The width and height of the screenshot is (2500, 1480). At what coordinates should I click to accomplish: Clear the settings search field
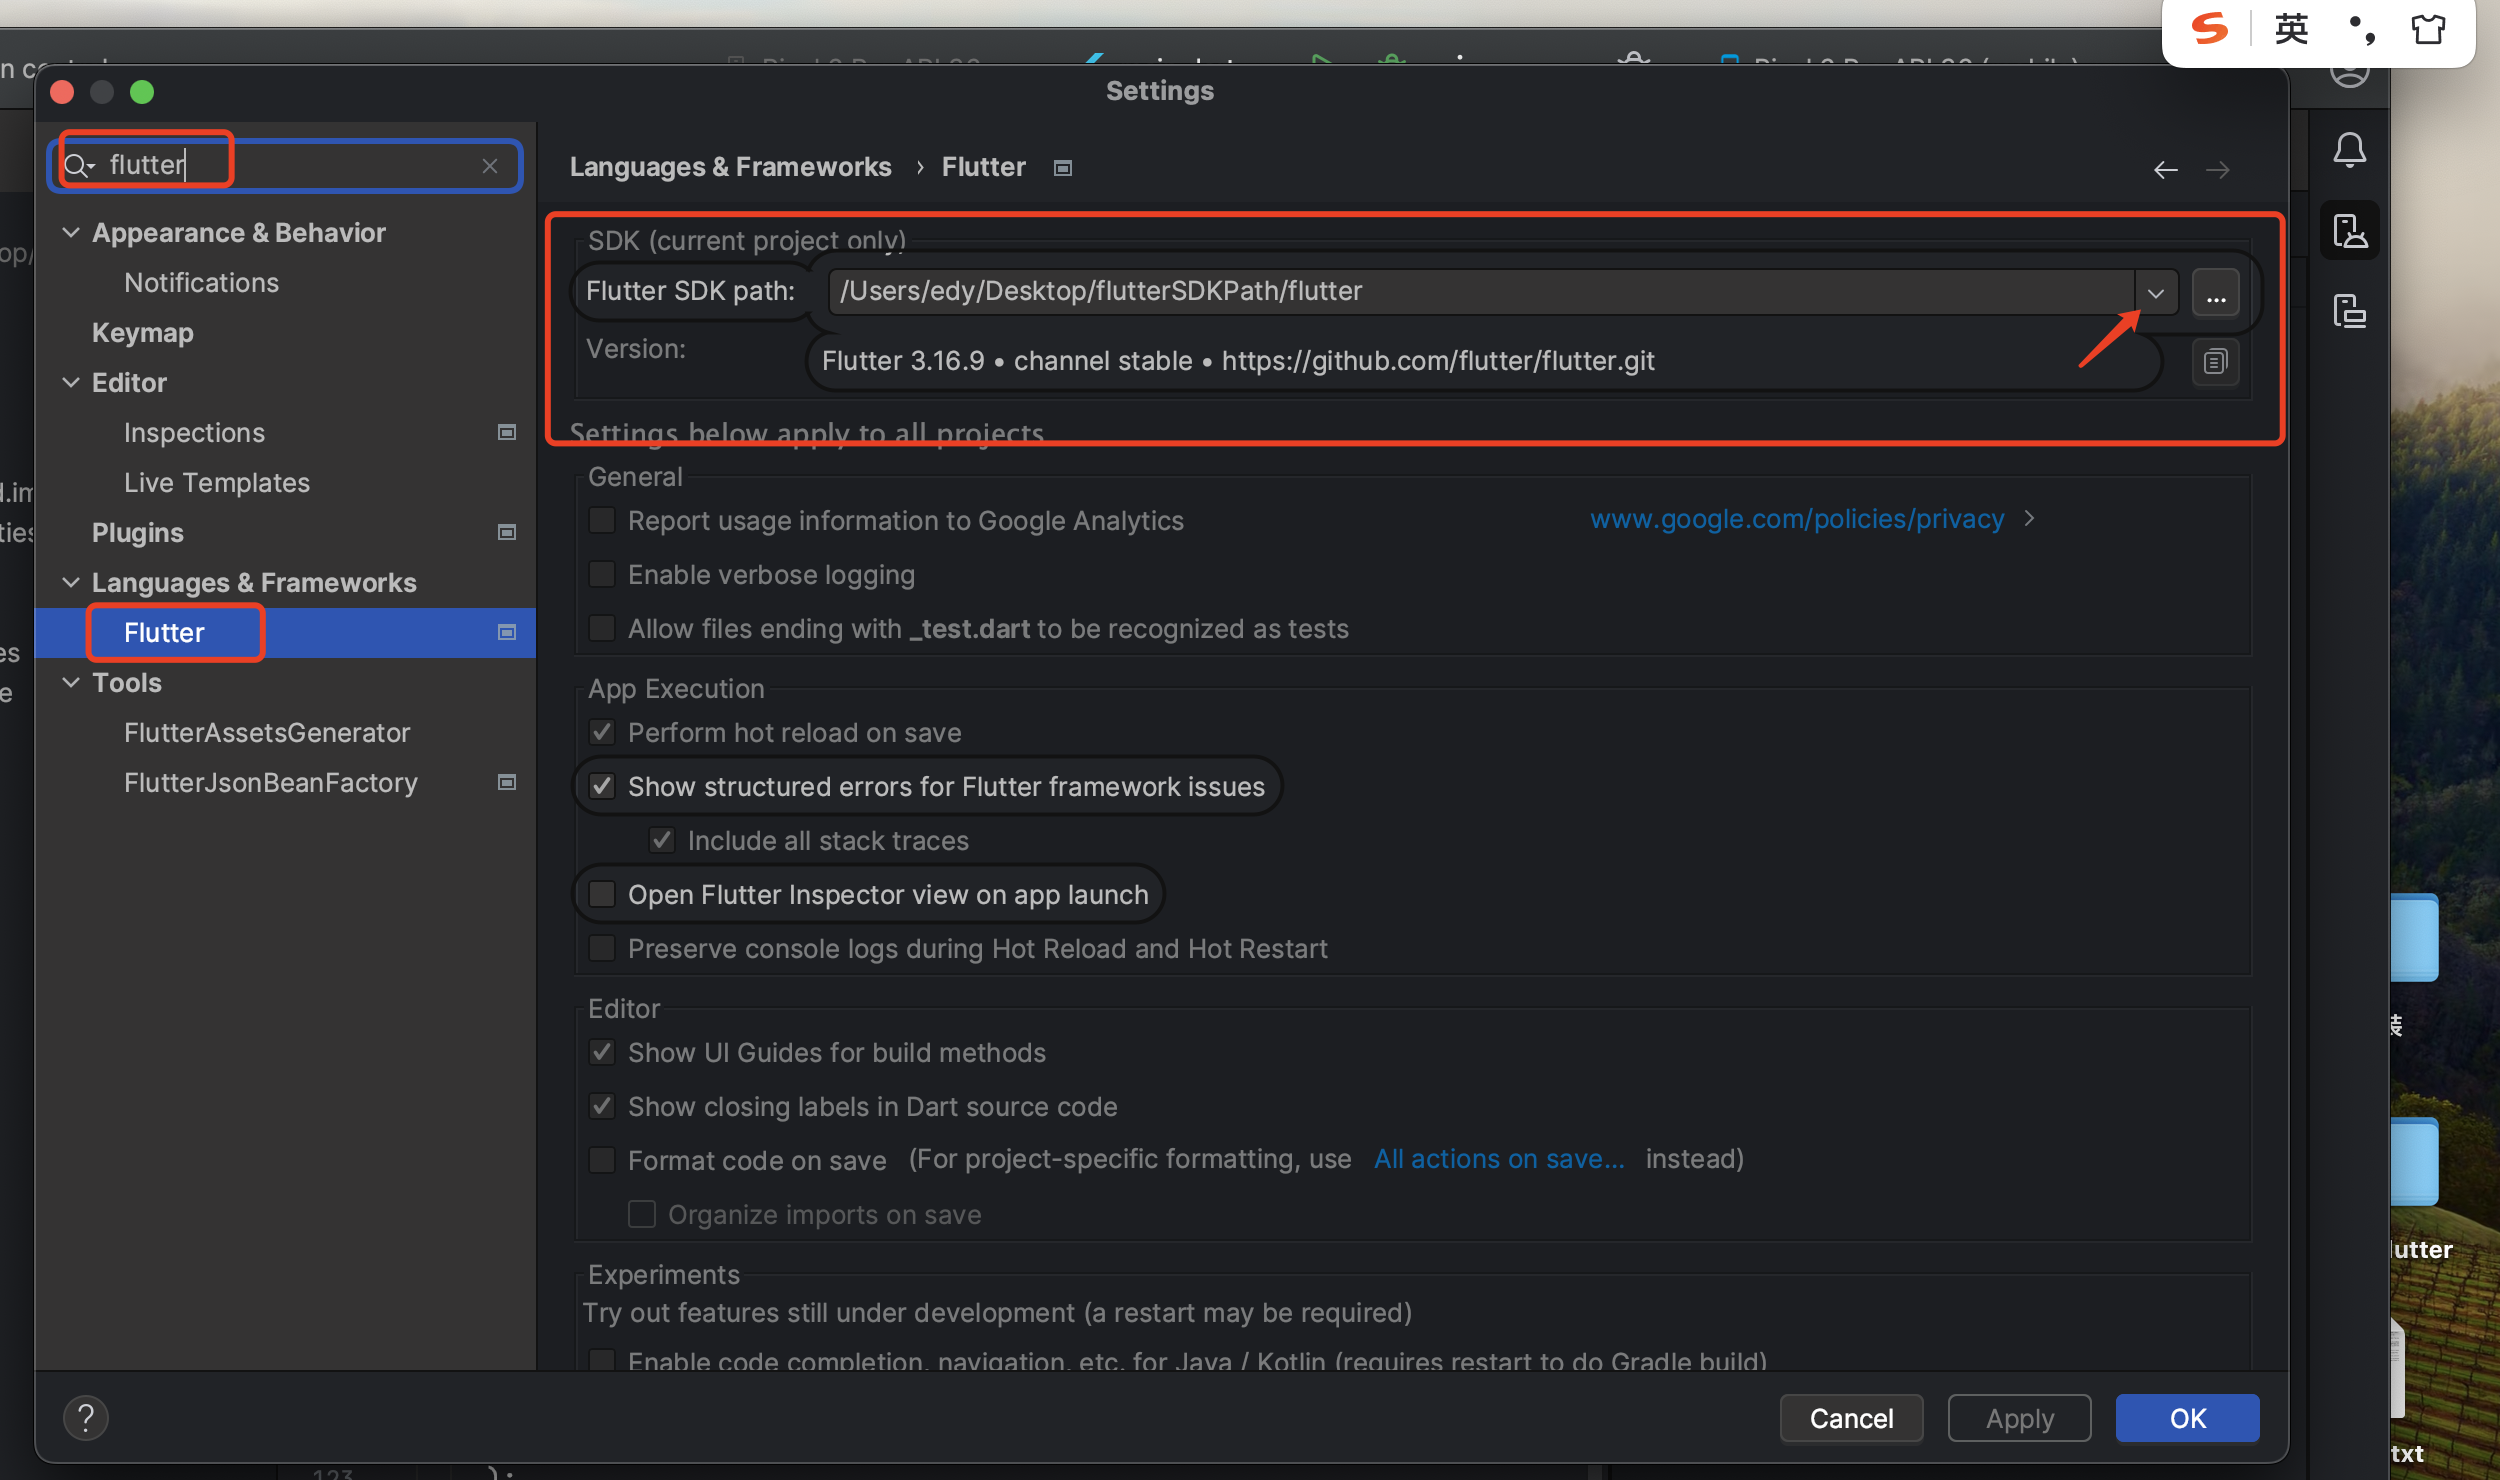coord(490,166)
